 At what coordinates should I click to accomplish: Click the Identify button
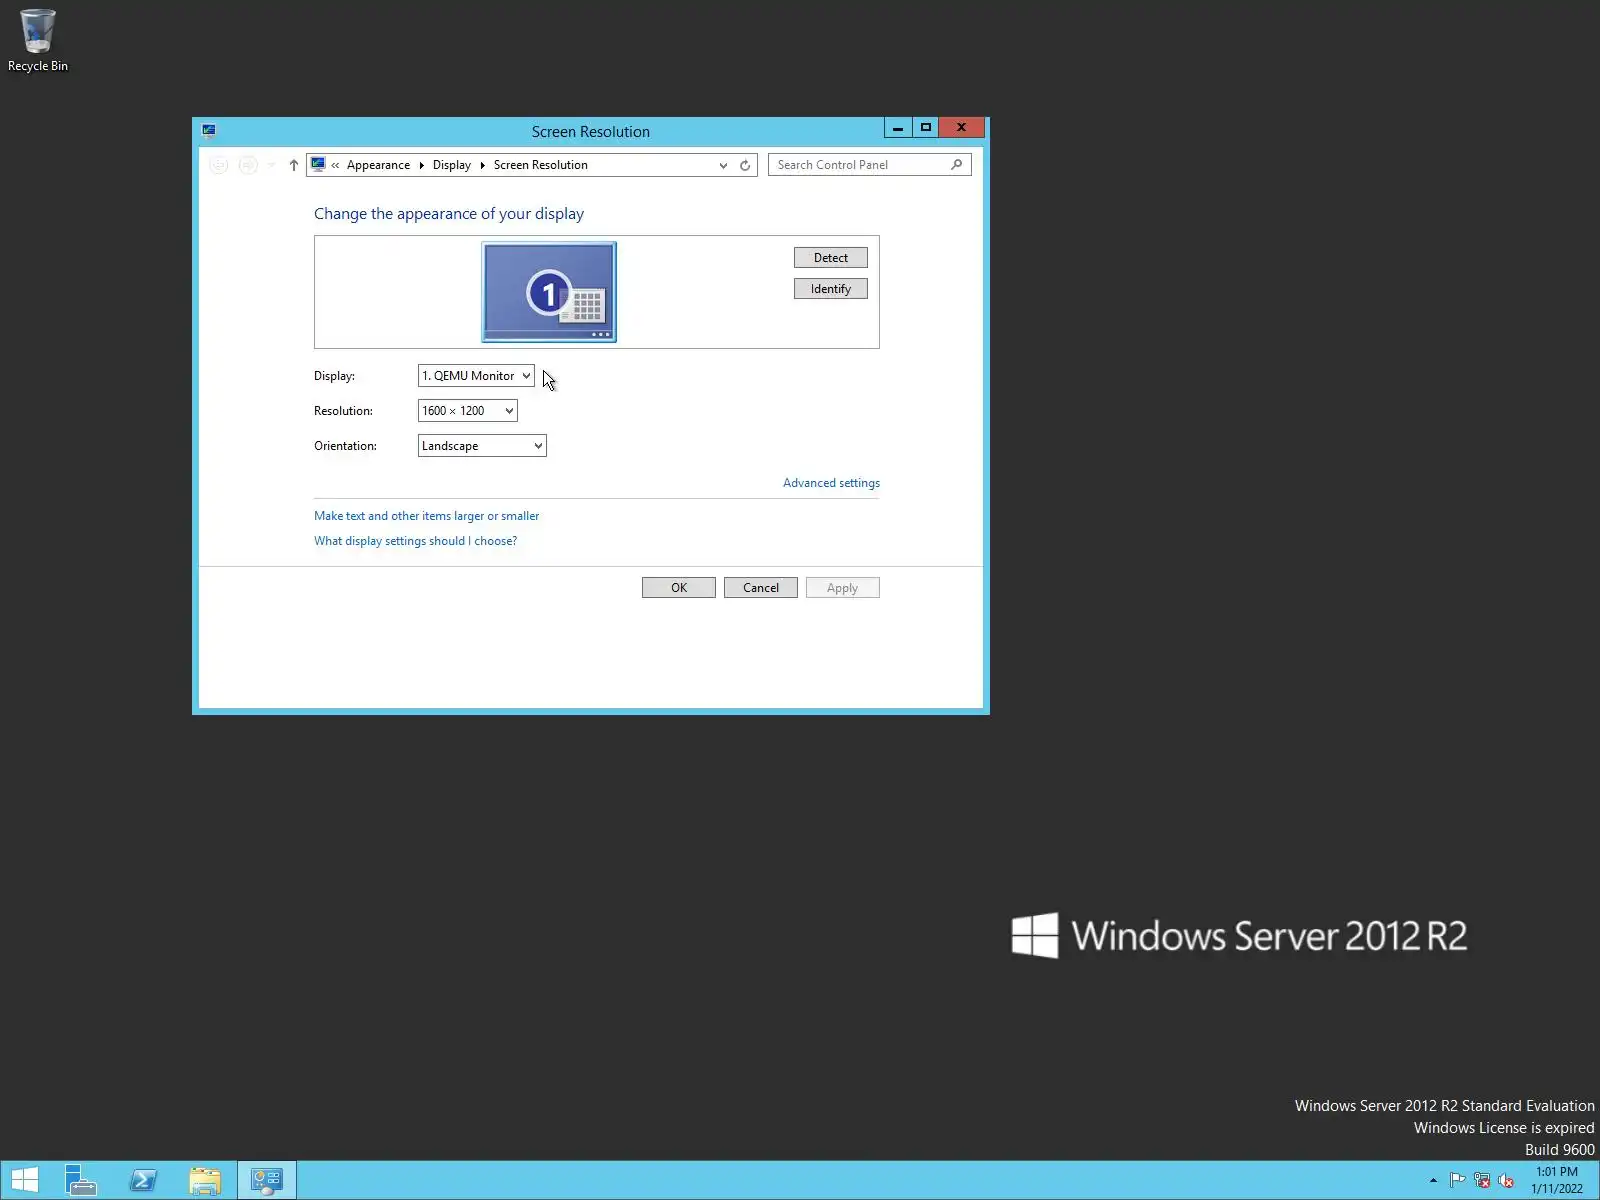[x=830, y=289]
